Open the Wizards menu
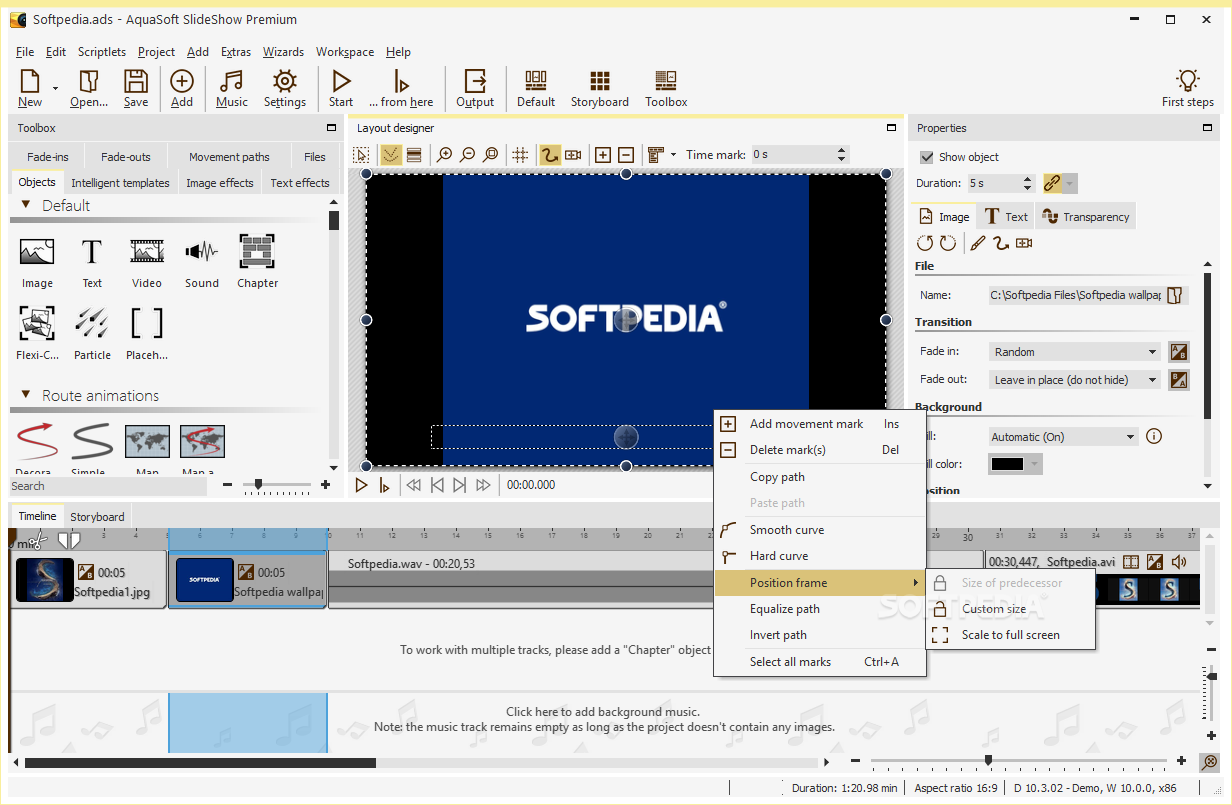 (283, 52)
